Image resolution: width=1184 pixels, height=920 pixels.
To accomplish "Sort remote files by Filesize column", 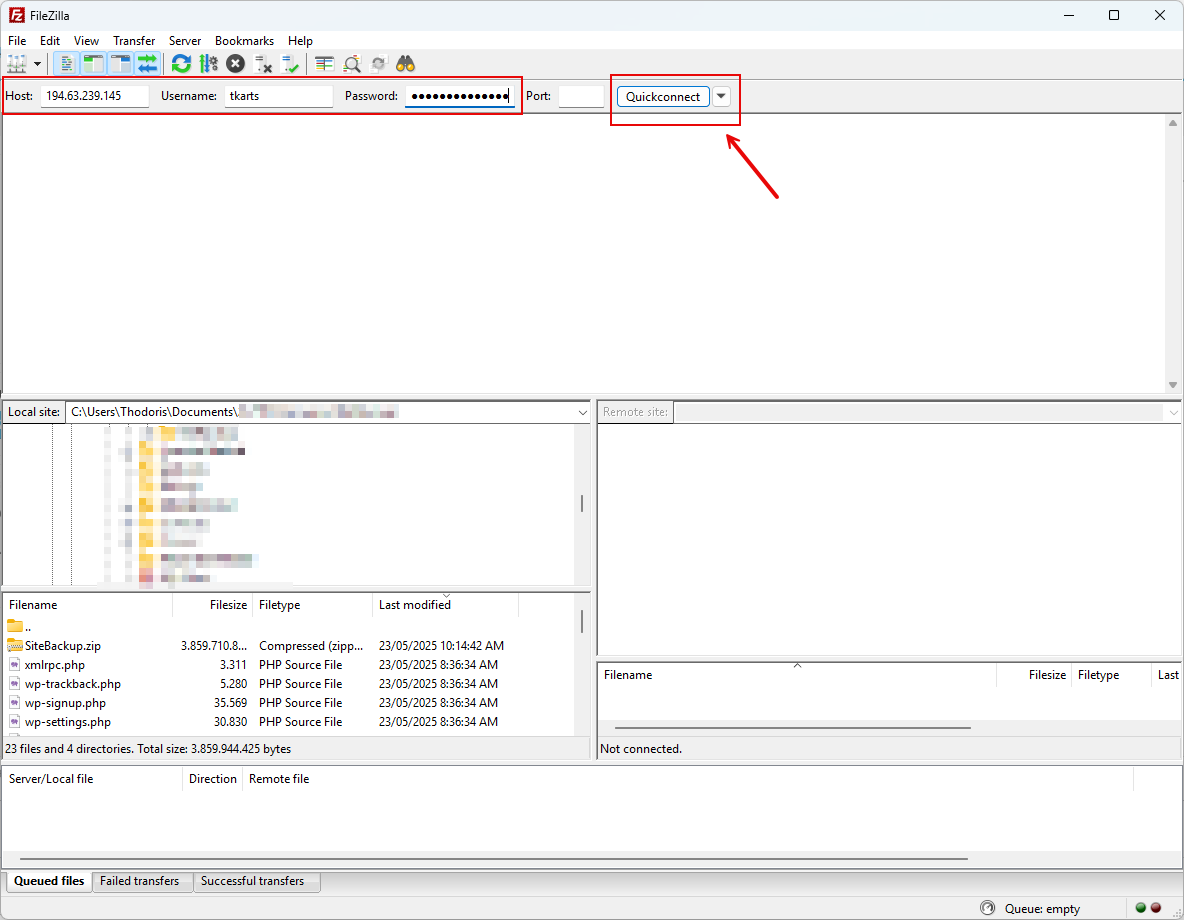I will [x=1035, y=675].
